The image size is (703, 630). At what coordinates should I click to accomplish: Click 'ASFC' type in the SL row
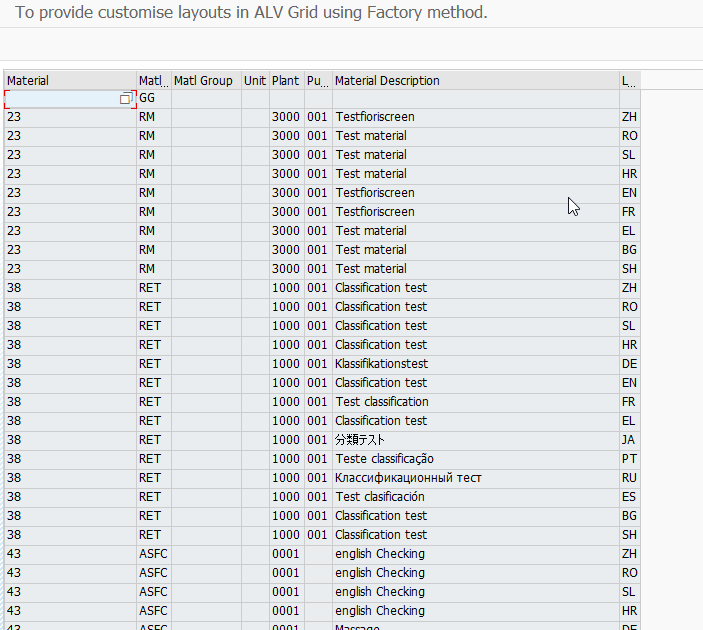coord(154,592)
